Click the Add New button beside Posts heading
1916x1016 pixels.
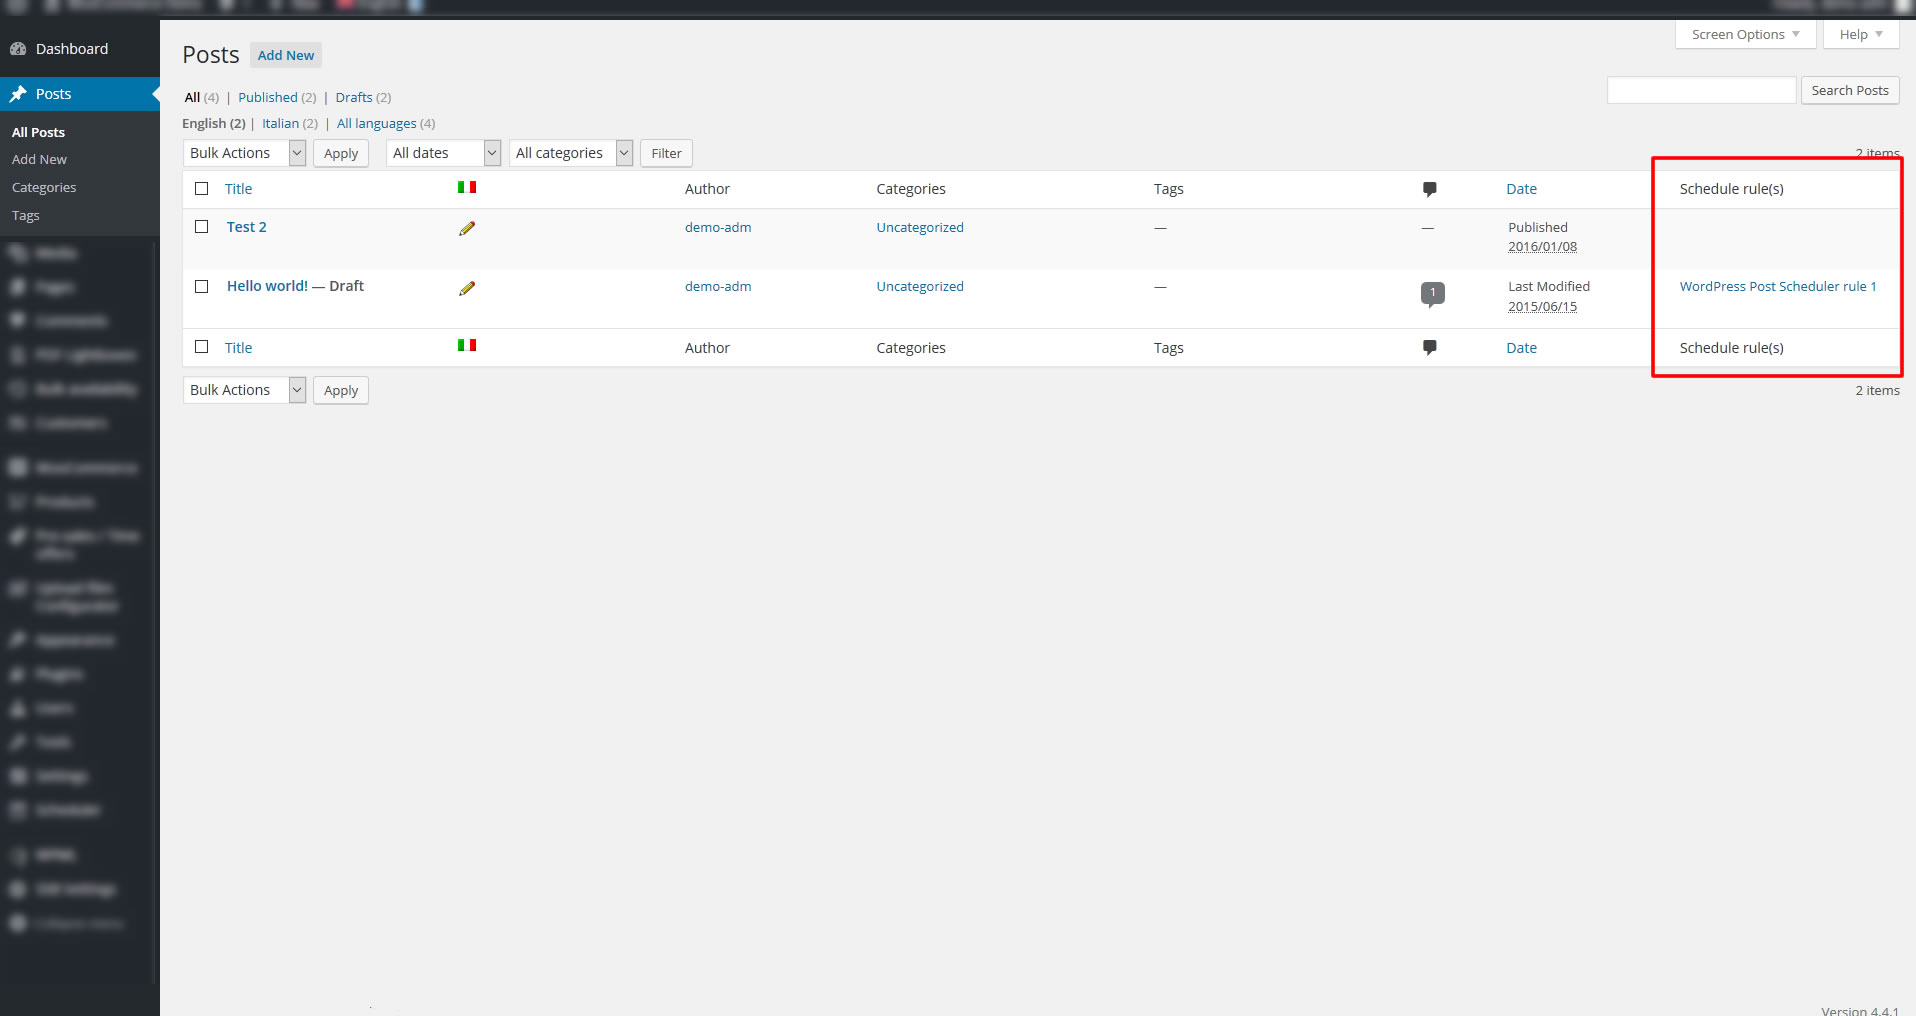(x=286, y=55)
